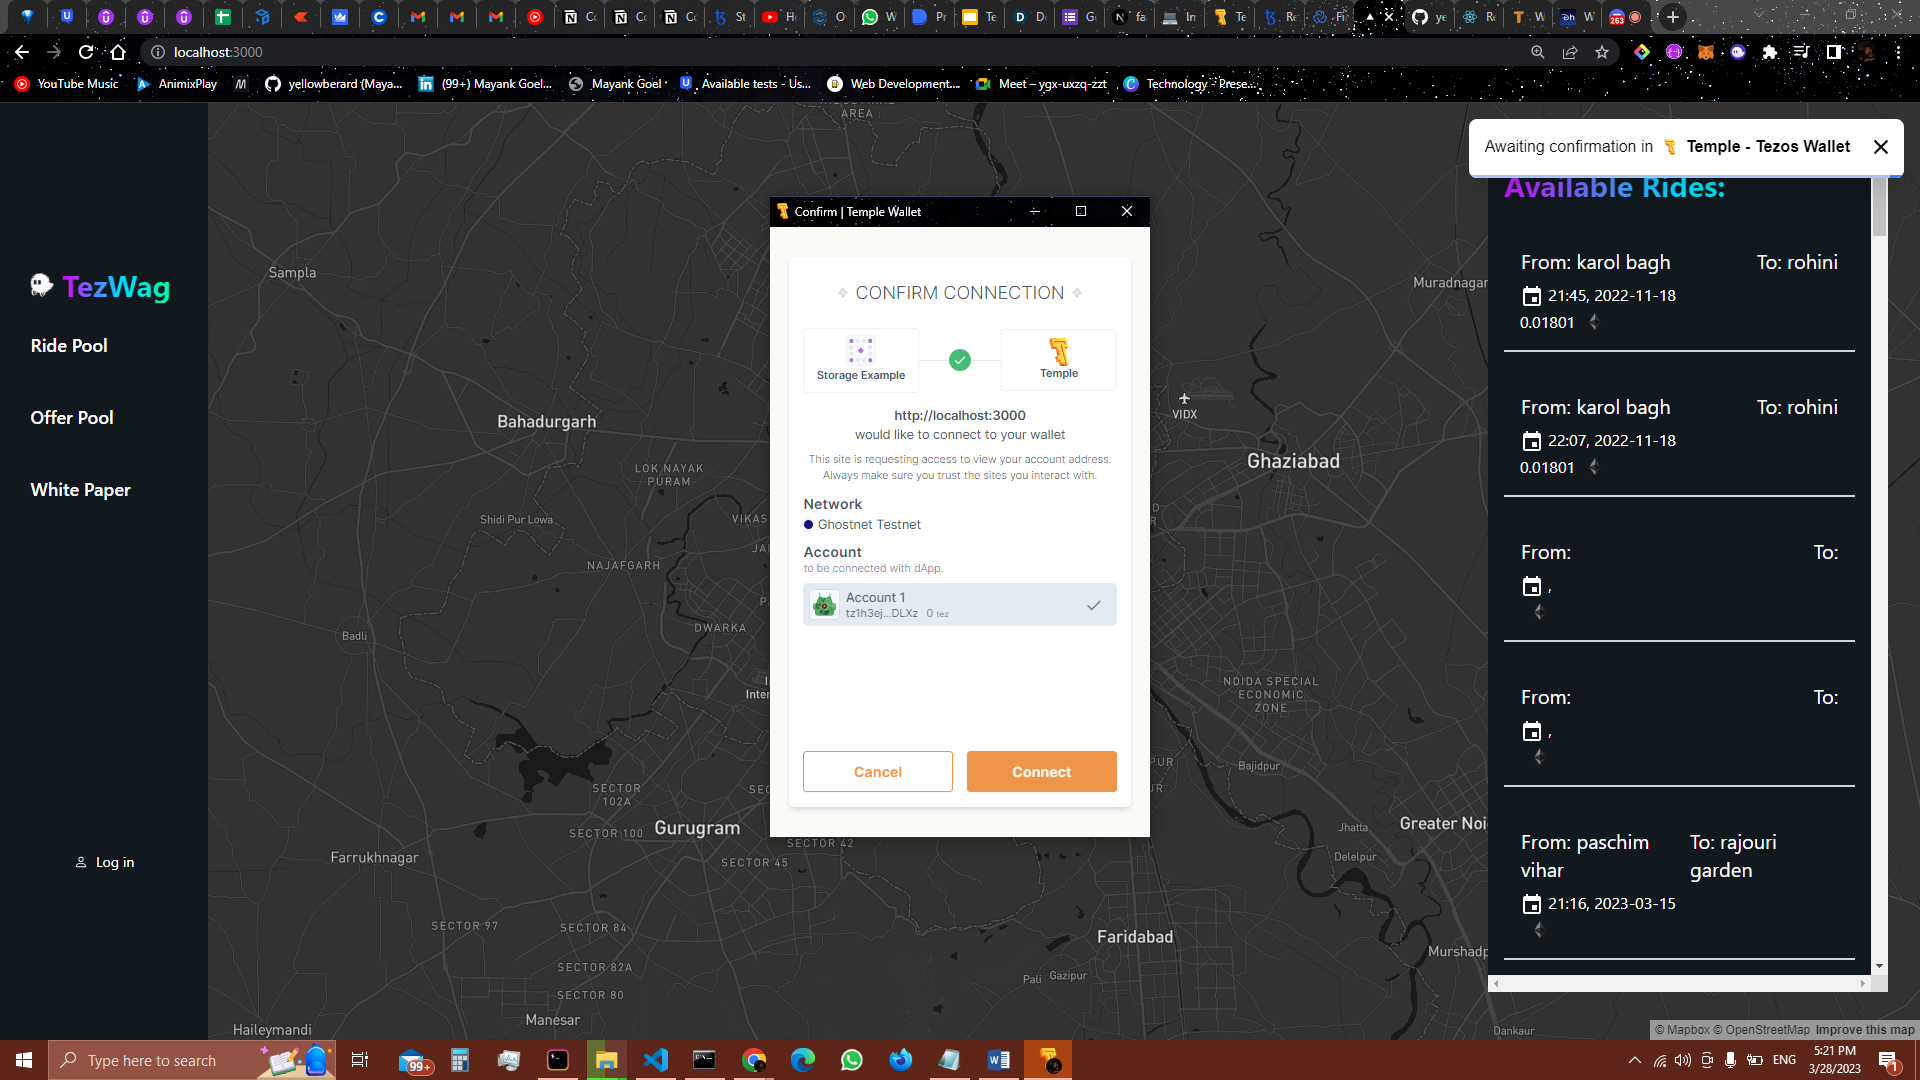Dismiss the Awaiting confirmation notification
The image size is (1920, 1080).
(1880, 147)
